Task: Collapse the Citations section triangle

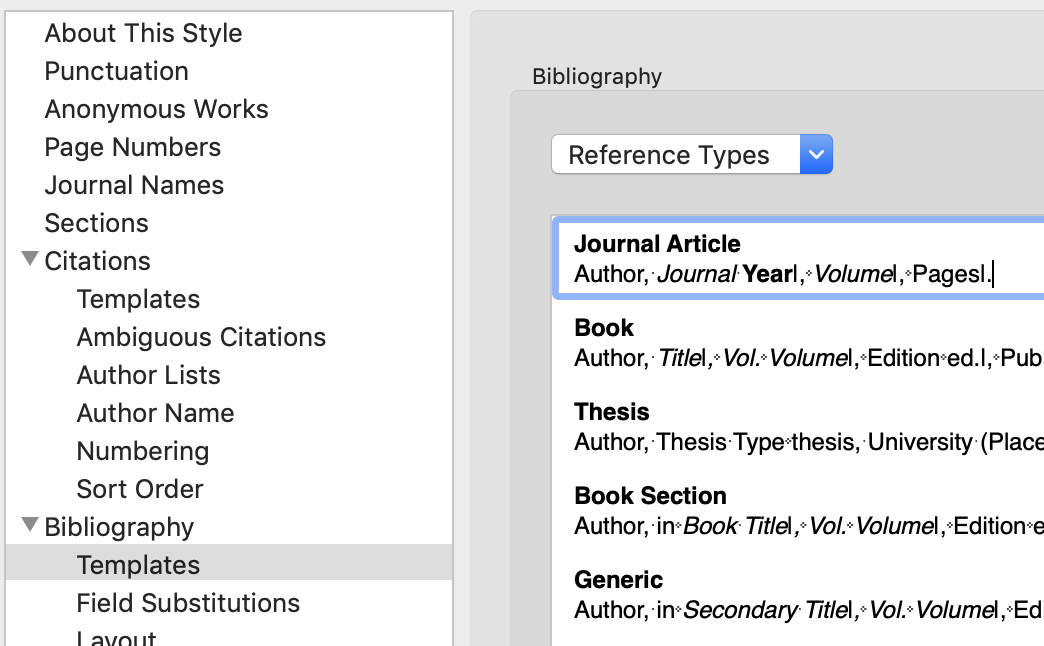Action: 30,261
